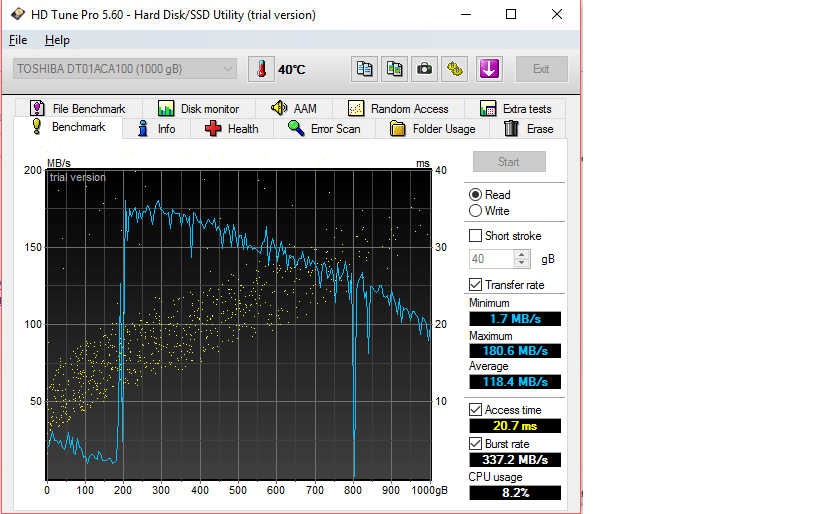Screen dimensions: 819x514
Task: Switch to the Random Access tab
Action: [x=399, y=109]
